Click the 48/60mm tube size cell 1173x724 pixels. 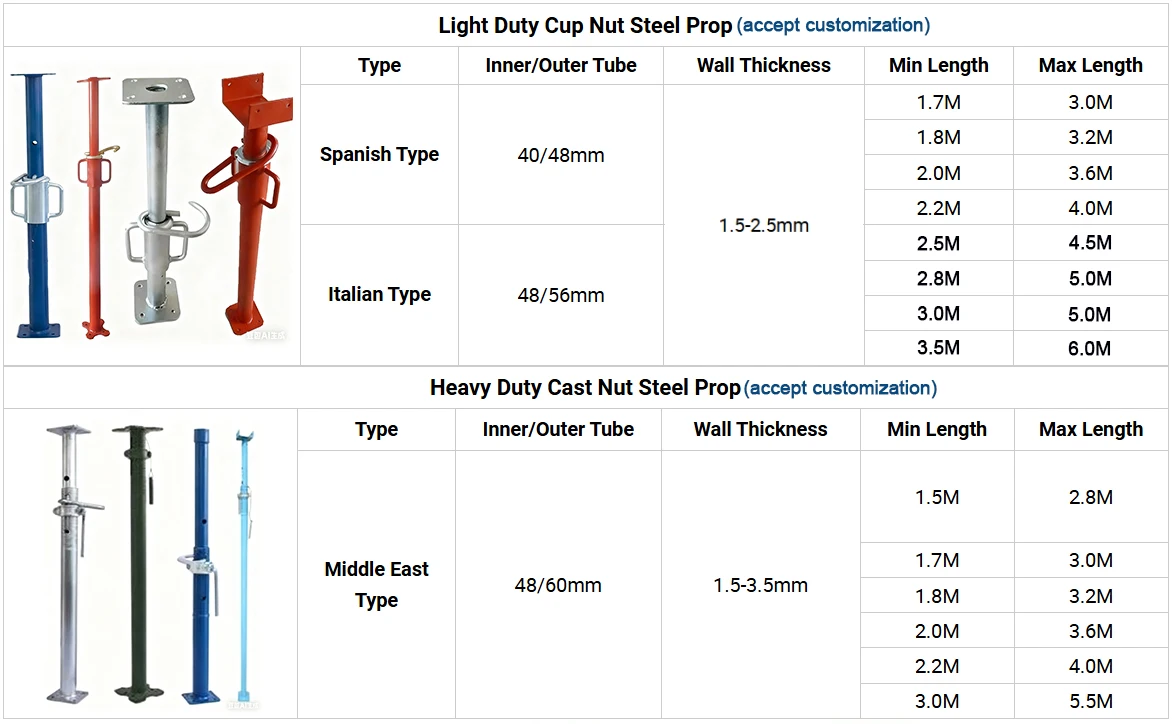pyautogui.click(x=558, y=585)
